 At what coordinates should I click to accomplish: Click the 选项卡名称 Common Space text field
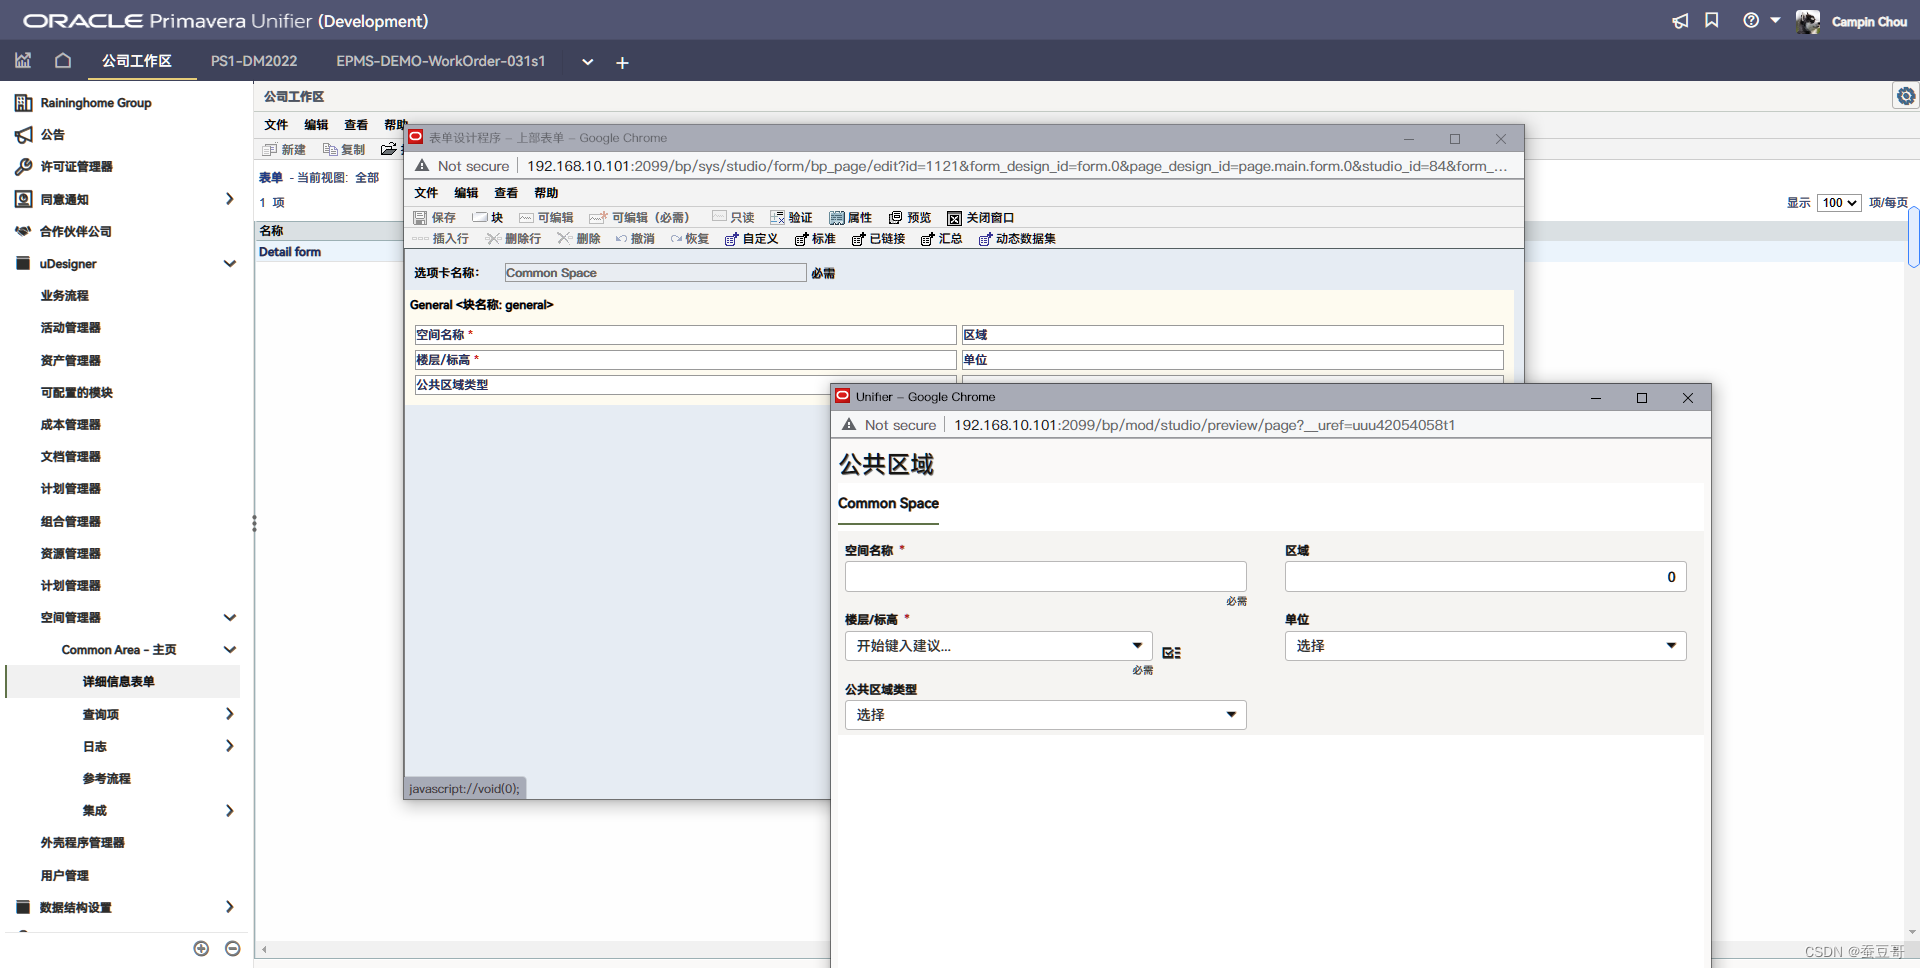655,273
